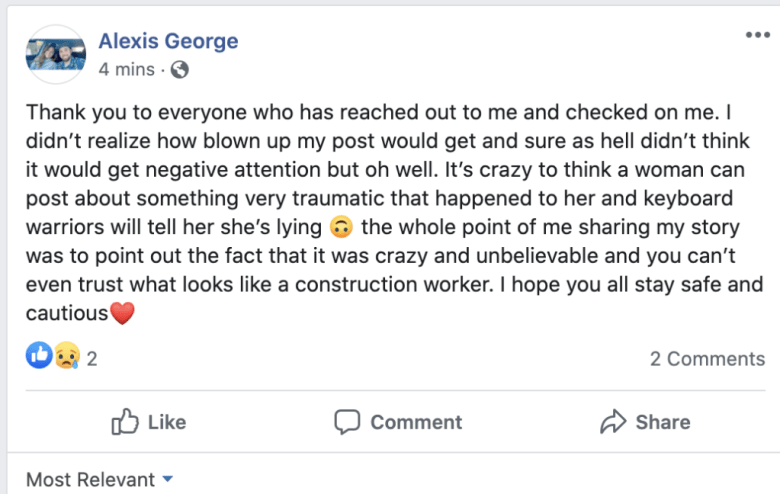Click the blue thumbs-up reaction icon
780x494 pixels.
pos(39,356)
